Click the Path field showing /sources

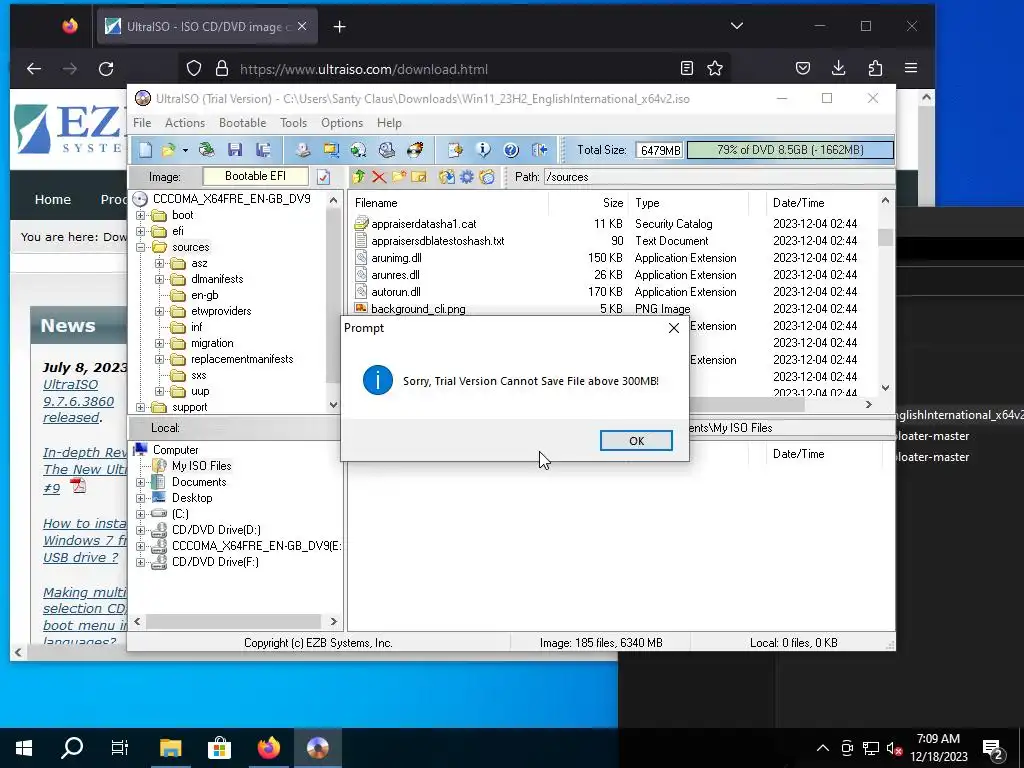[x=719, y=177]
